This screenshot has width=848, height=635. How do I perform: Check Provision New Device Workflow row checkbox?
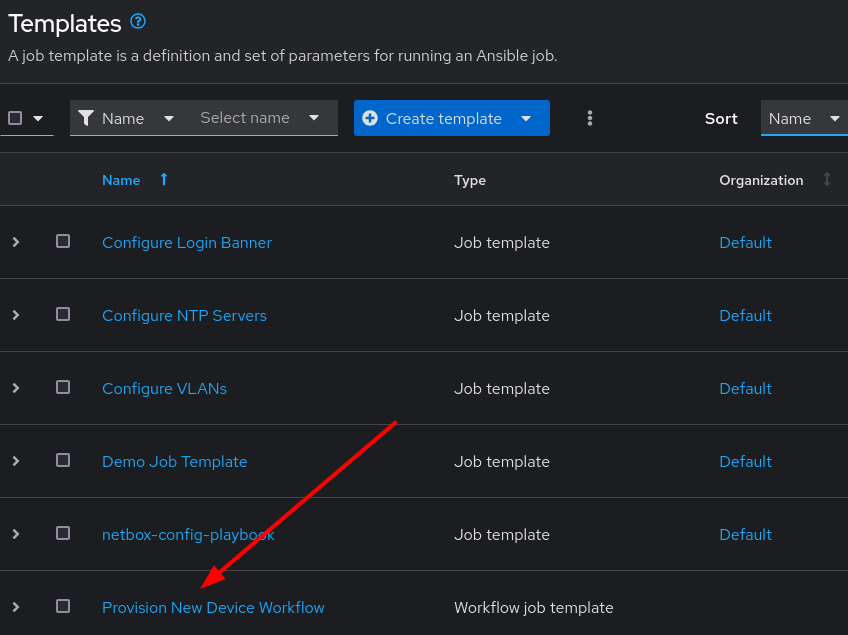pos(63,606)
